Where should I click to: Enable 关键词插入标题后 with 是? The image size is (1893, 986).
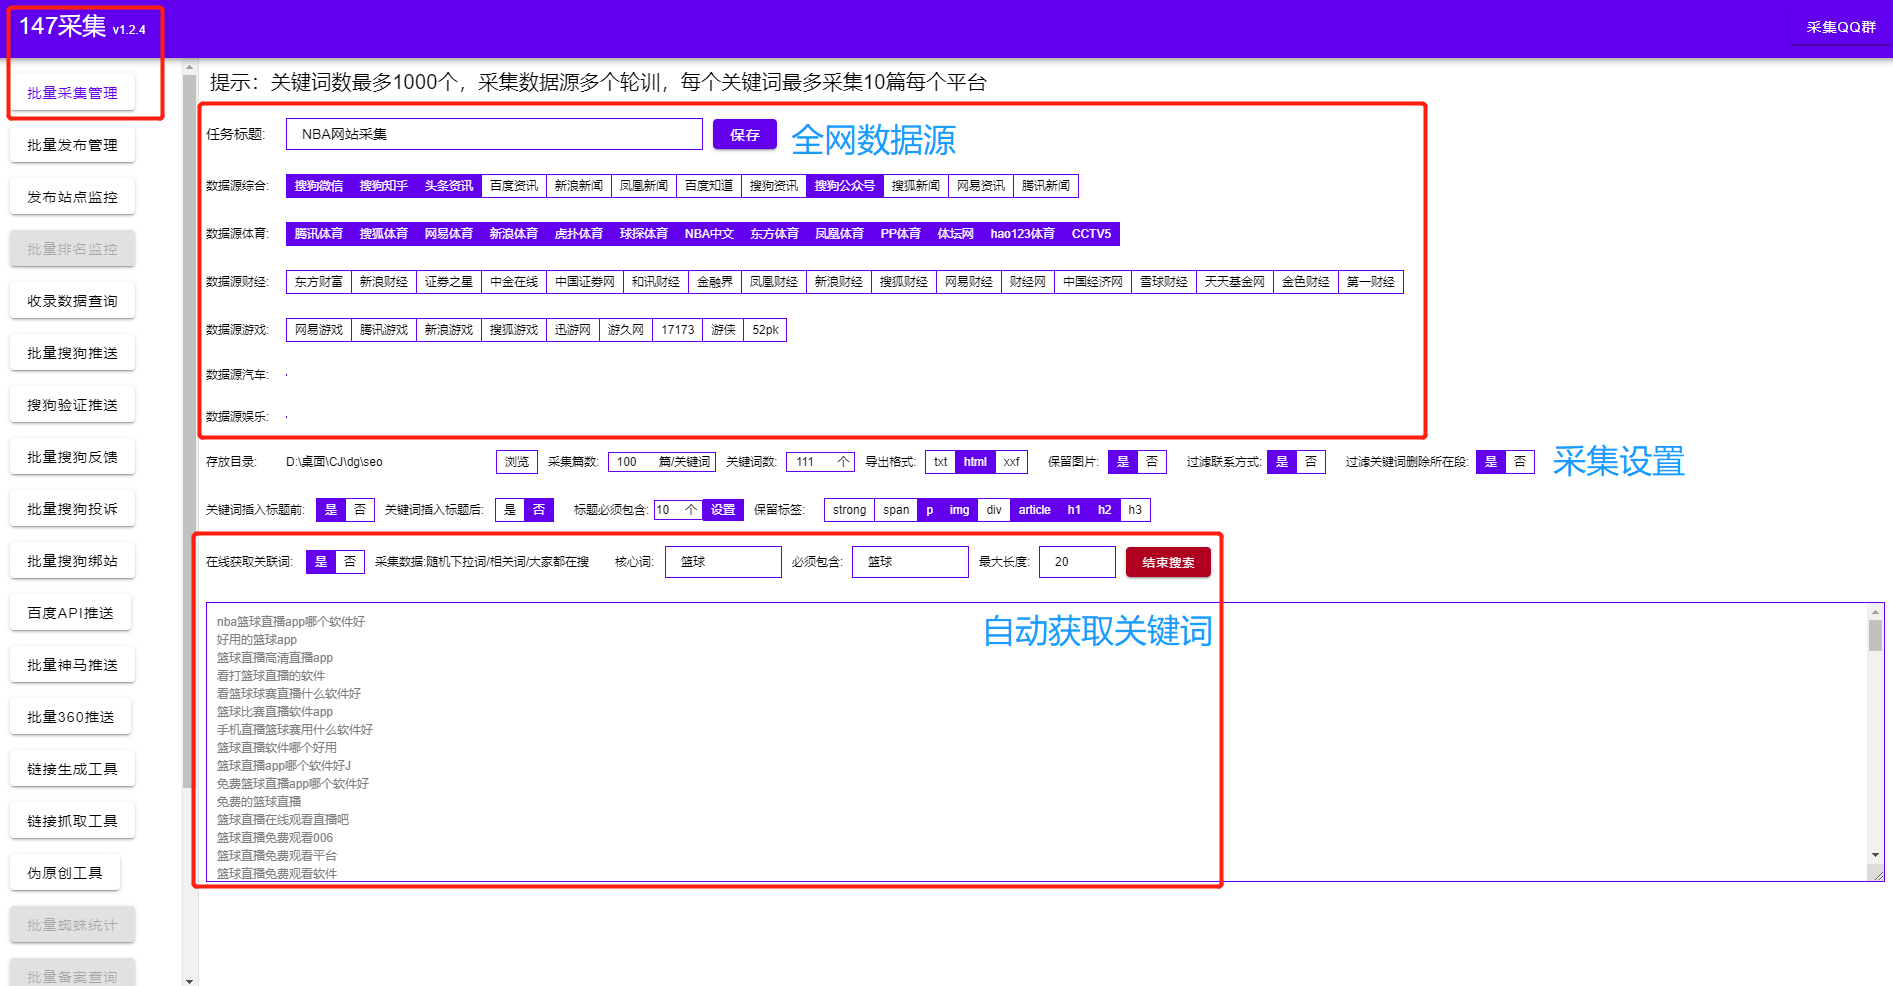510,509
